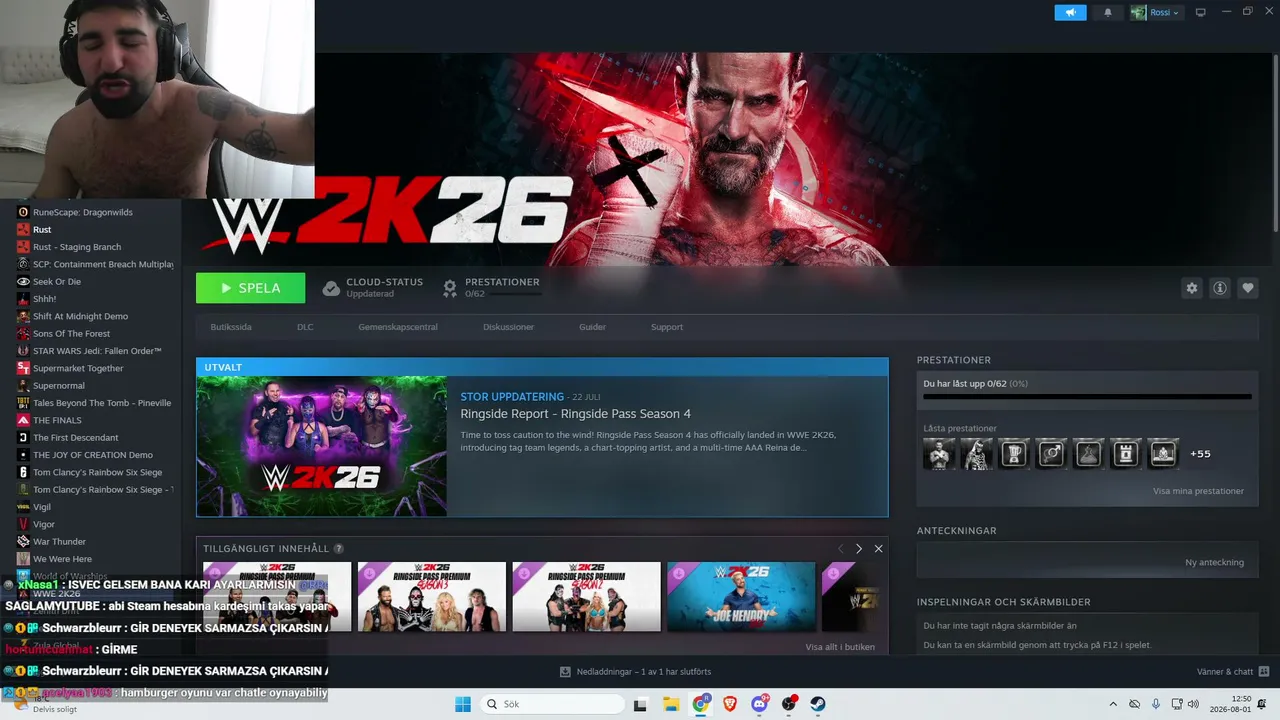Open Vänner & chatt panel
Screen dimensions: 1280x720
(x=1233, y=672)
